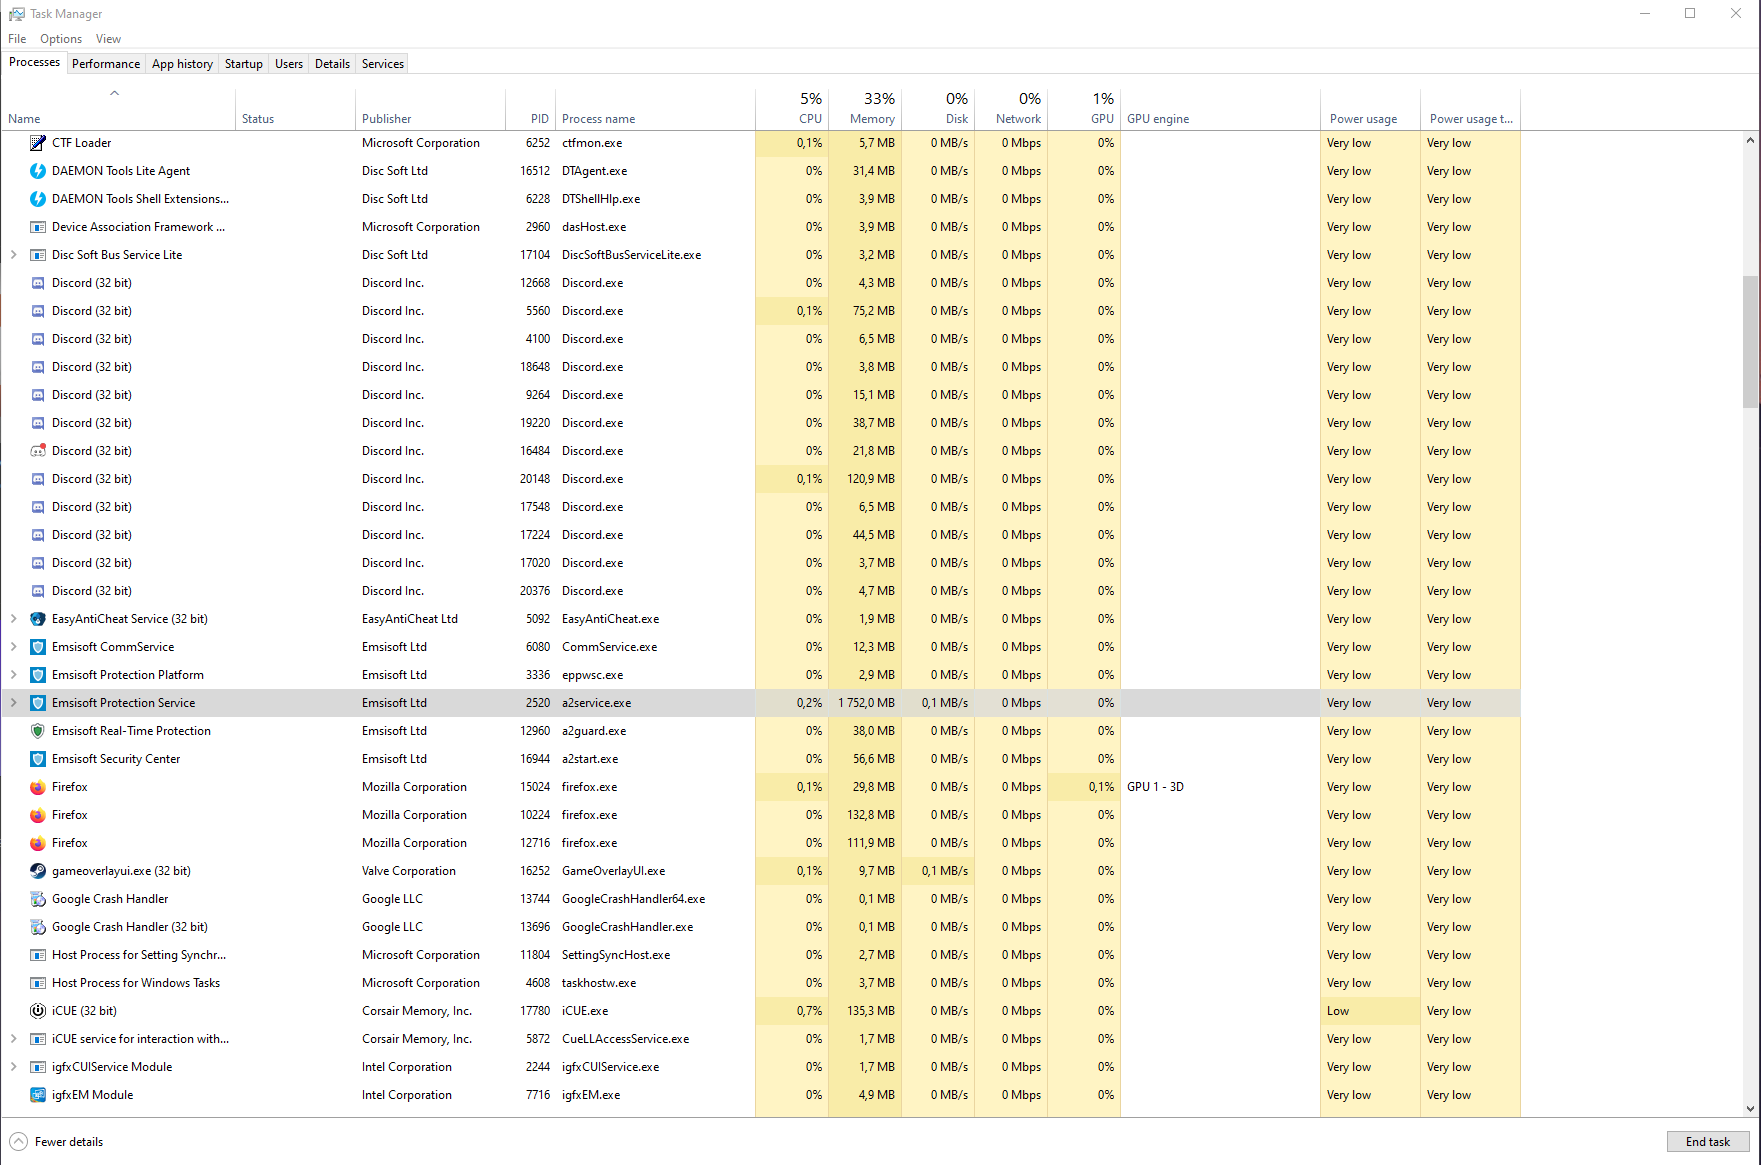Collapse view using the Fewer details chevron
The image size is (1761, 1165).
pos(19,1142)
